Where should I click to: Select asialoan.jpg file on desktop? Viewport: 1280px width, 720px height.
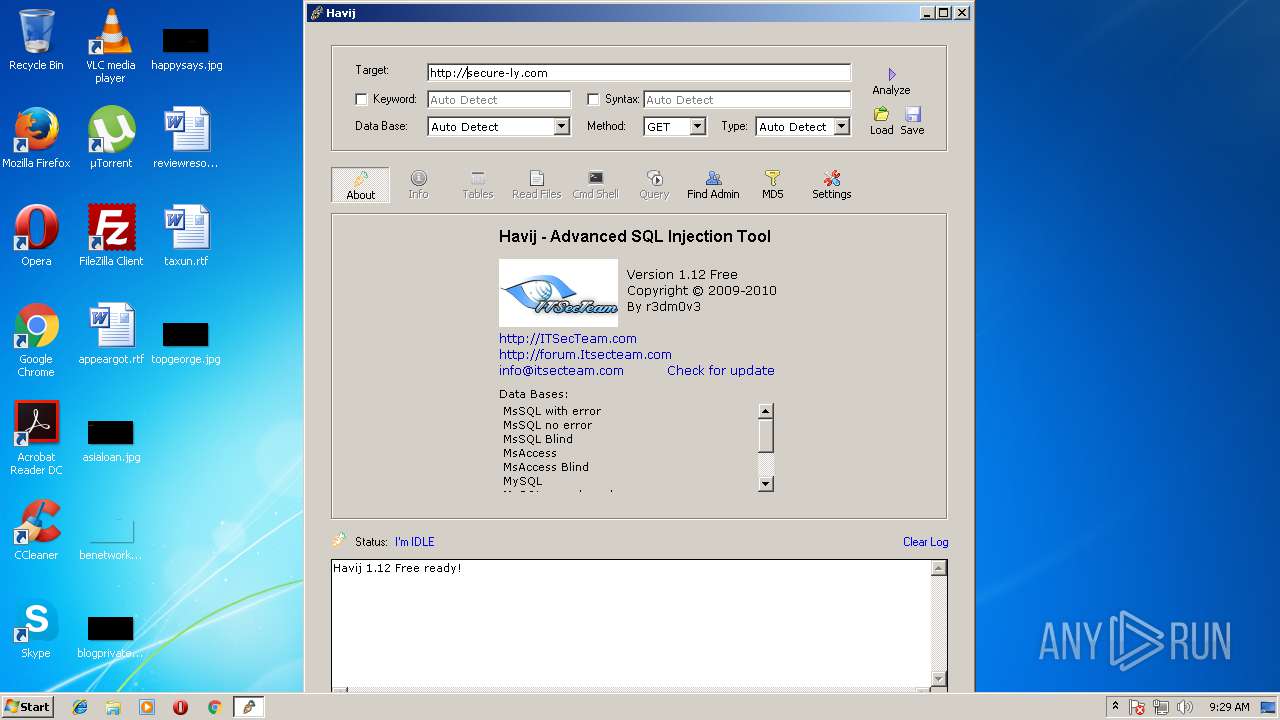[110, 440]
